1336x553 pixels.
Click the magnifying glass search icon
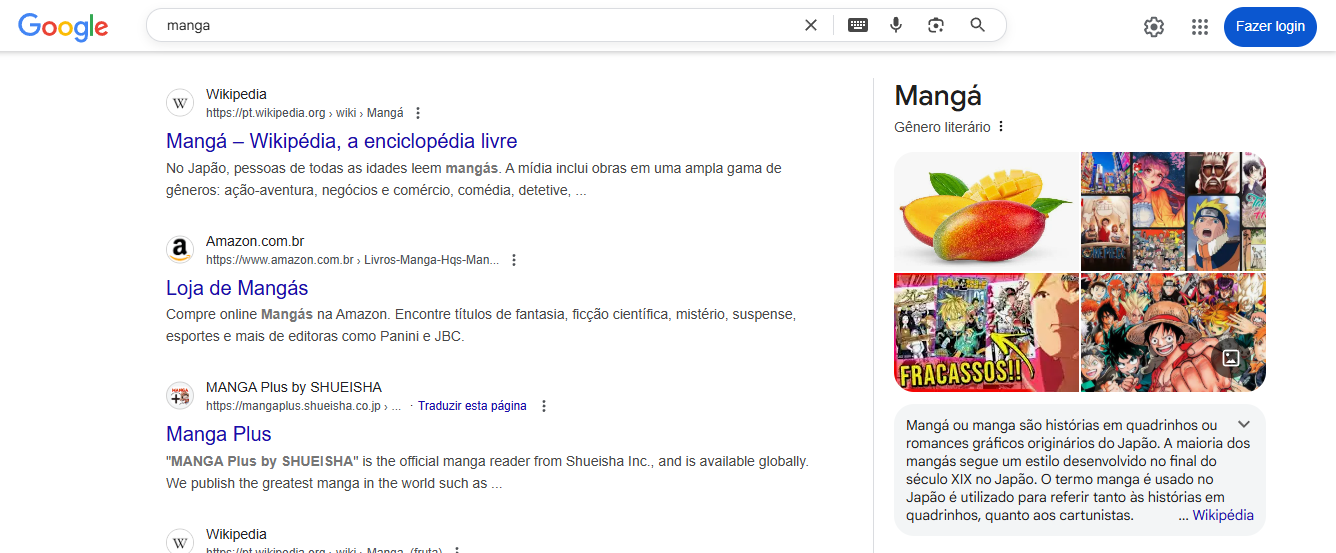[x=978, y=25]
